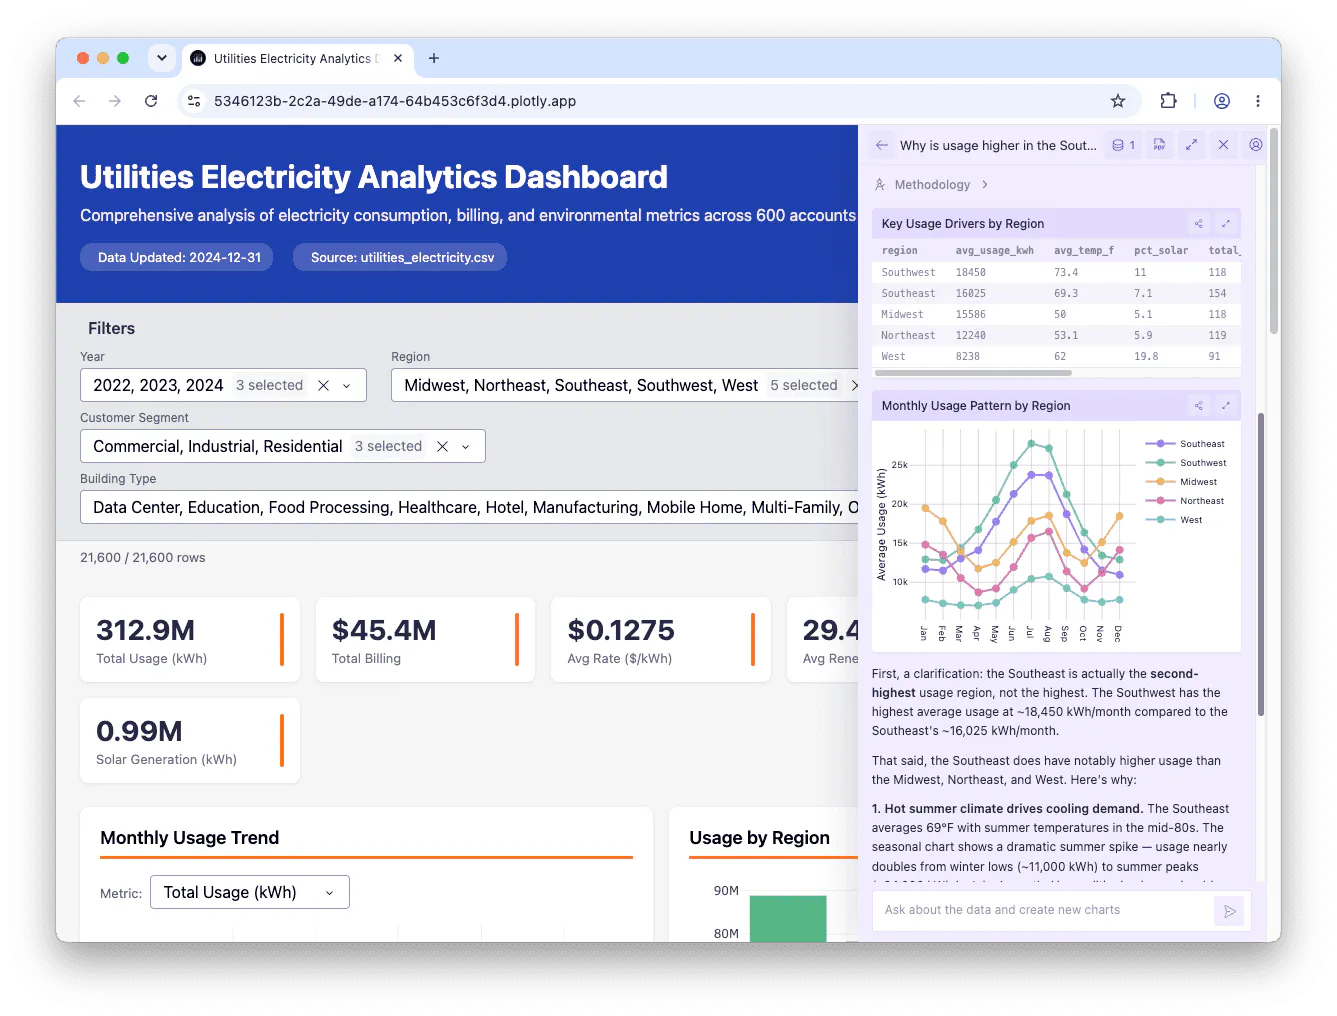Open the user account icon in chat panel
This screenshot has height=1016, width=1337.
(x=1256, y=145)
